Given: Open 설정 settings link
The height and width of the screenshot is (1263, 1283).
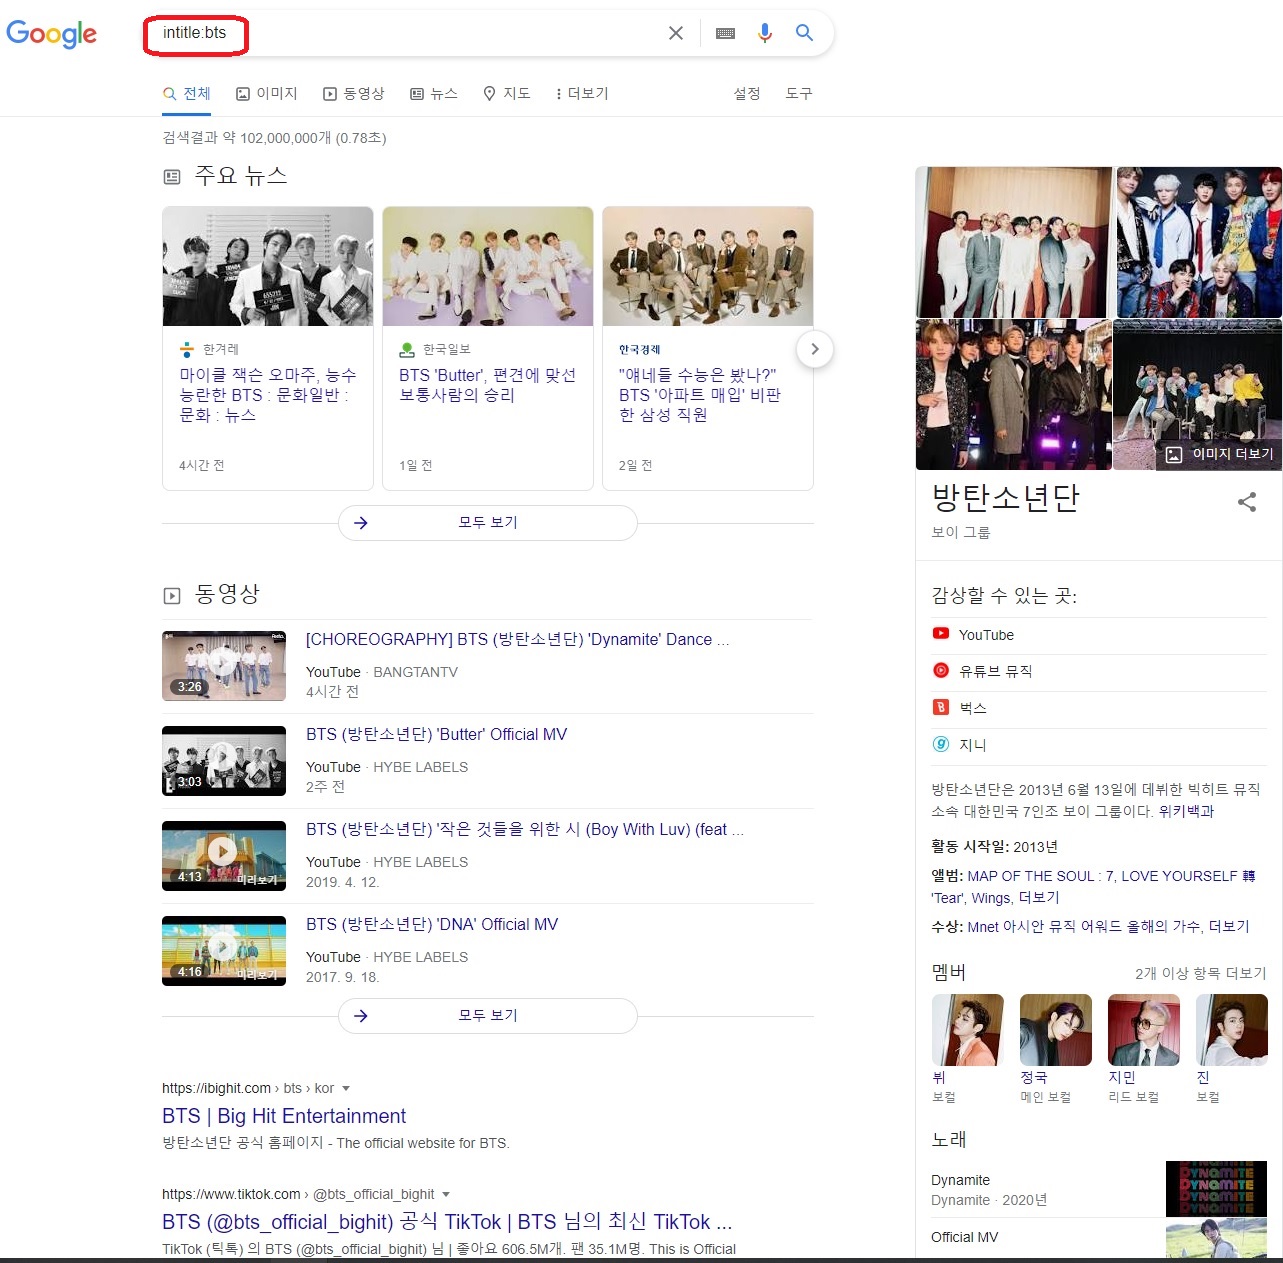Looking at the screenshot, I should [x=747, y=93].
